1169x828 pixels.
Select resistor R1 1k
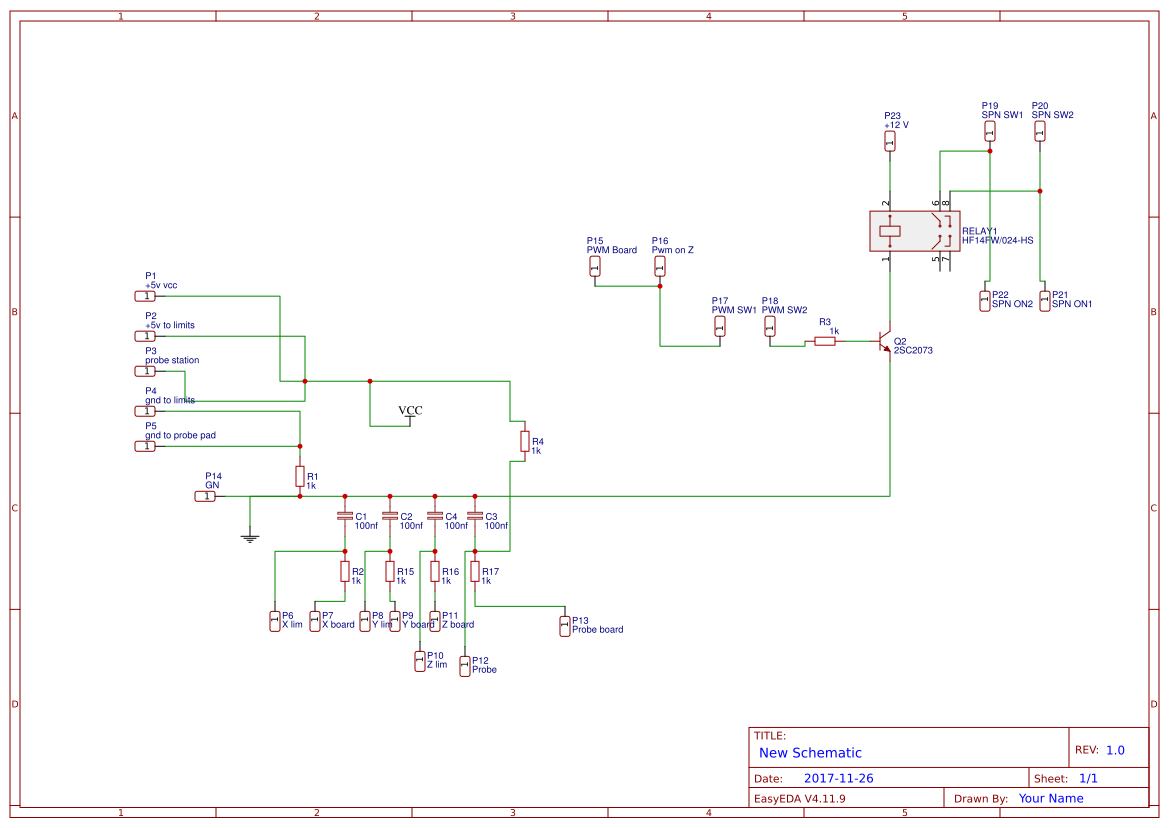(x=299, y=478)
